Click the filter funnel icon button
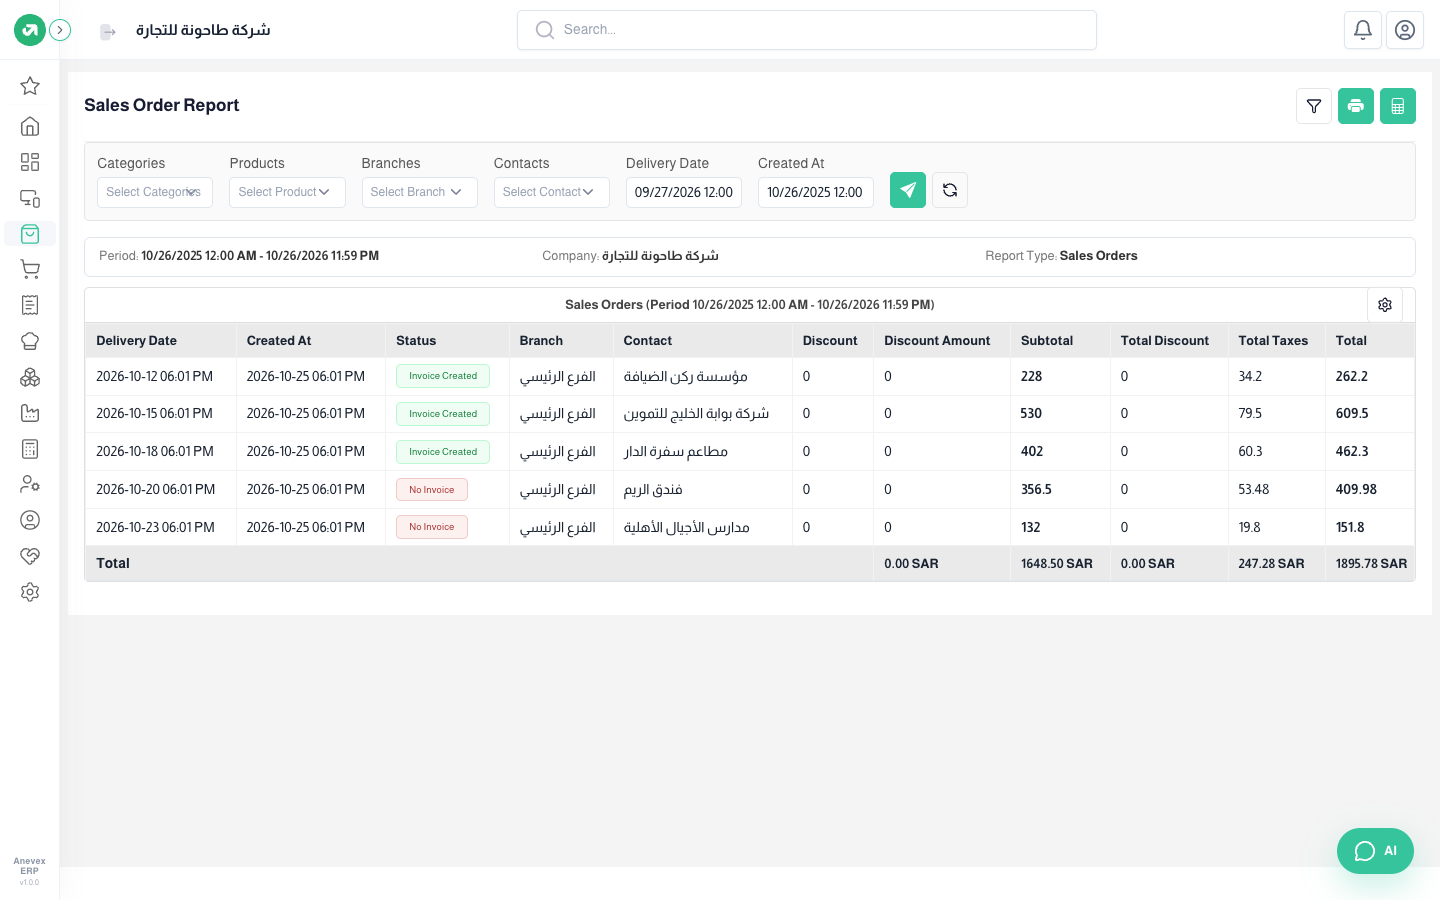Screen dimensions: 1440x900 [x=1314, y=106]
